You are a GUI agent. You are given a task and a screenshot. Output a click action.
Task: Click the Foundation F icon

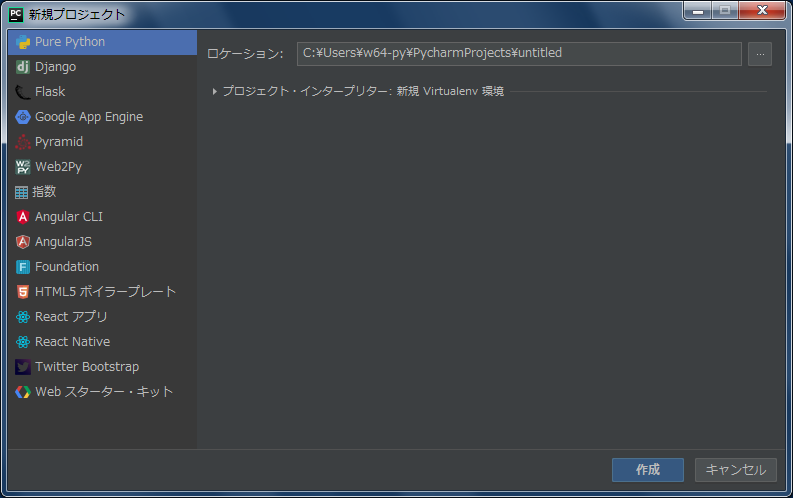(23, 267)
